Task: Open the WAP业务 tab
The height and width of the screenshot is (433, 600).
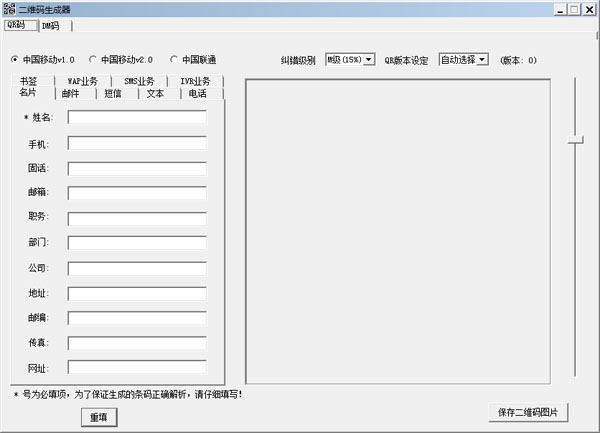Action: (83, 81)
